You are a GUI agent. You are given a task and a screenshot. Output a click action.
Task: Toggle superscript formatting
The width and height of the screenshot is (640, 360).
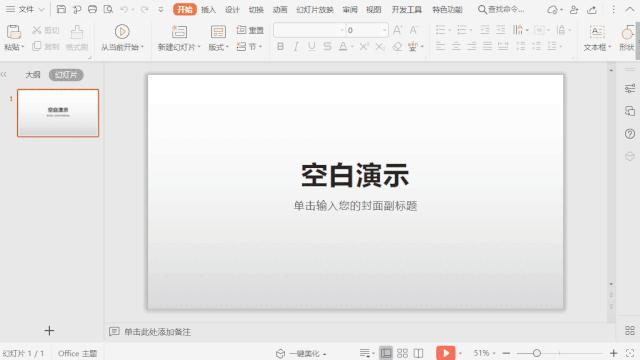pyautogui.click(x=364, y=47)
